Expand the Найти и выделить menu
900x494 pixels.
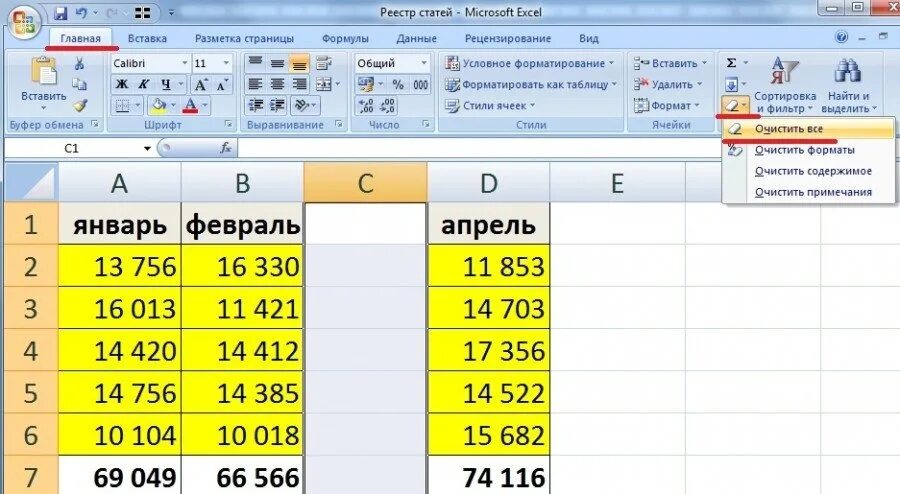point(849,85)
